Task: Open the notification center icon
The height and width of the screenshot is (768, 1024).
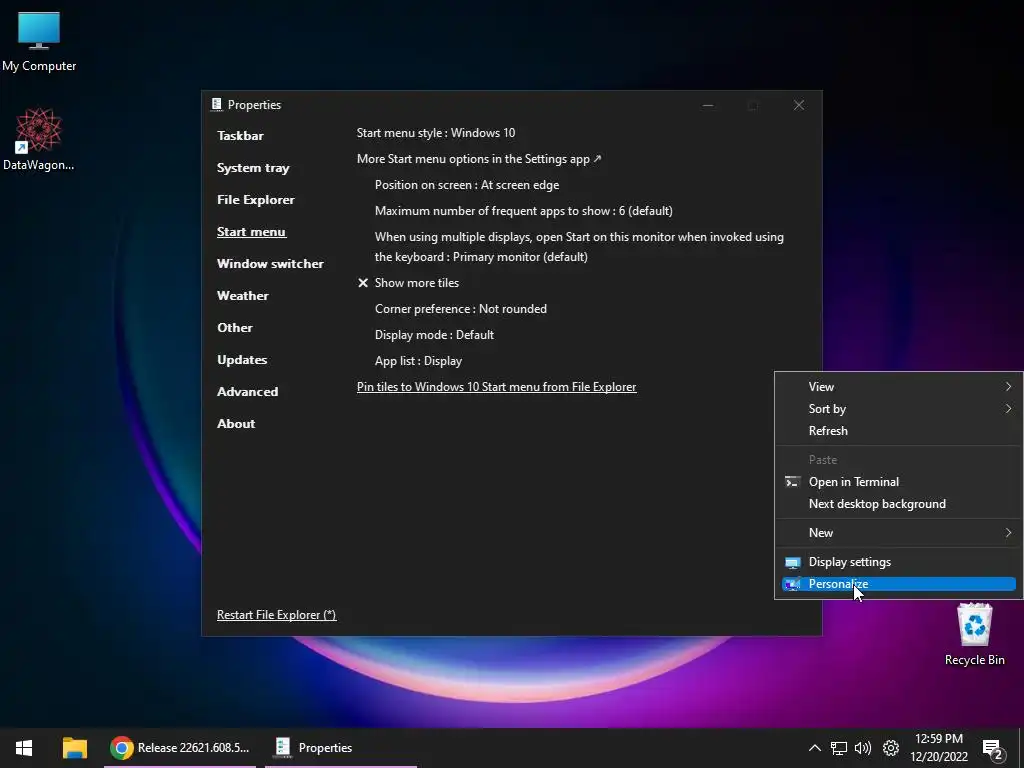Action: (993, 749)
